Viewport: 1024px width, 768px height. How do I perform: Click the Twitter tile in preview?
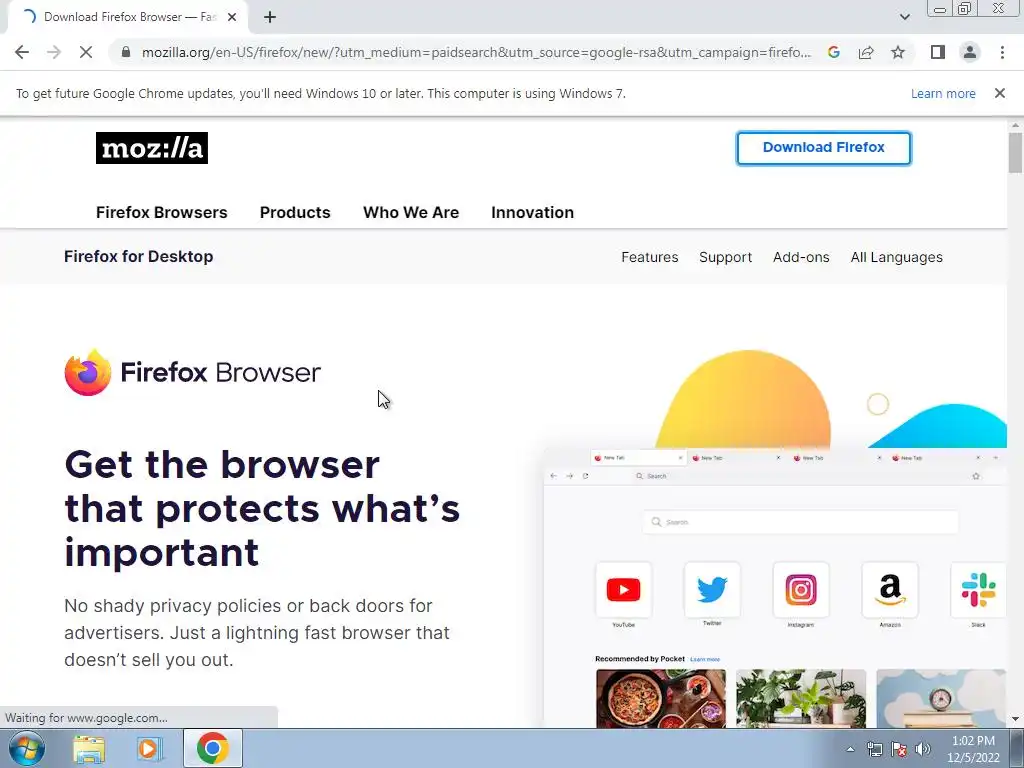click(712, 590)
